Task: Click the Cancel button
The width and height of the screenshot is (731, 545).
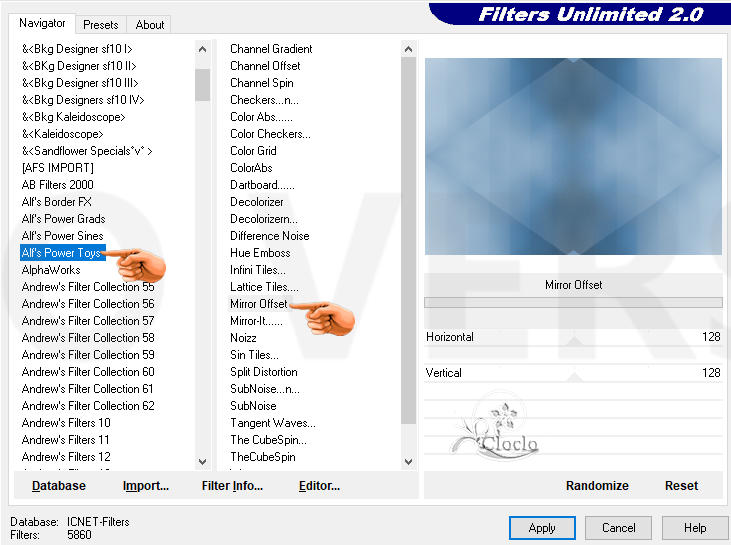Action: (x=618, y=528)
